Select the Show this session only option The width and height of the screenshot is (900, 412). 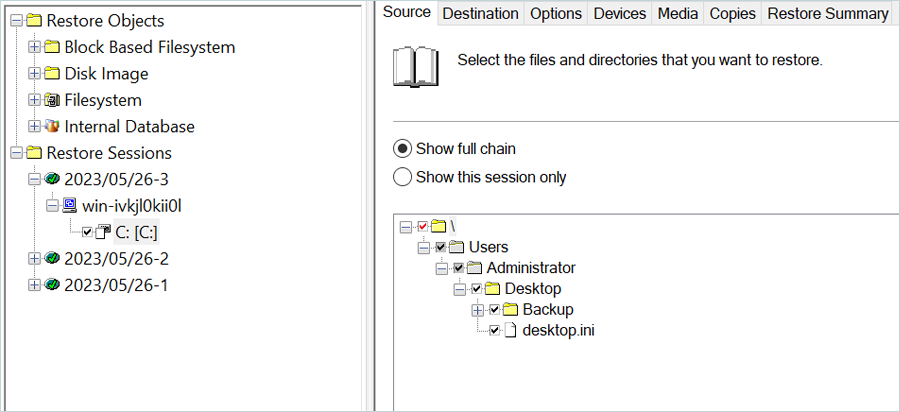coord(403,177)
